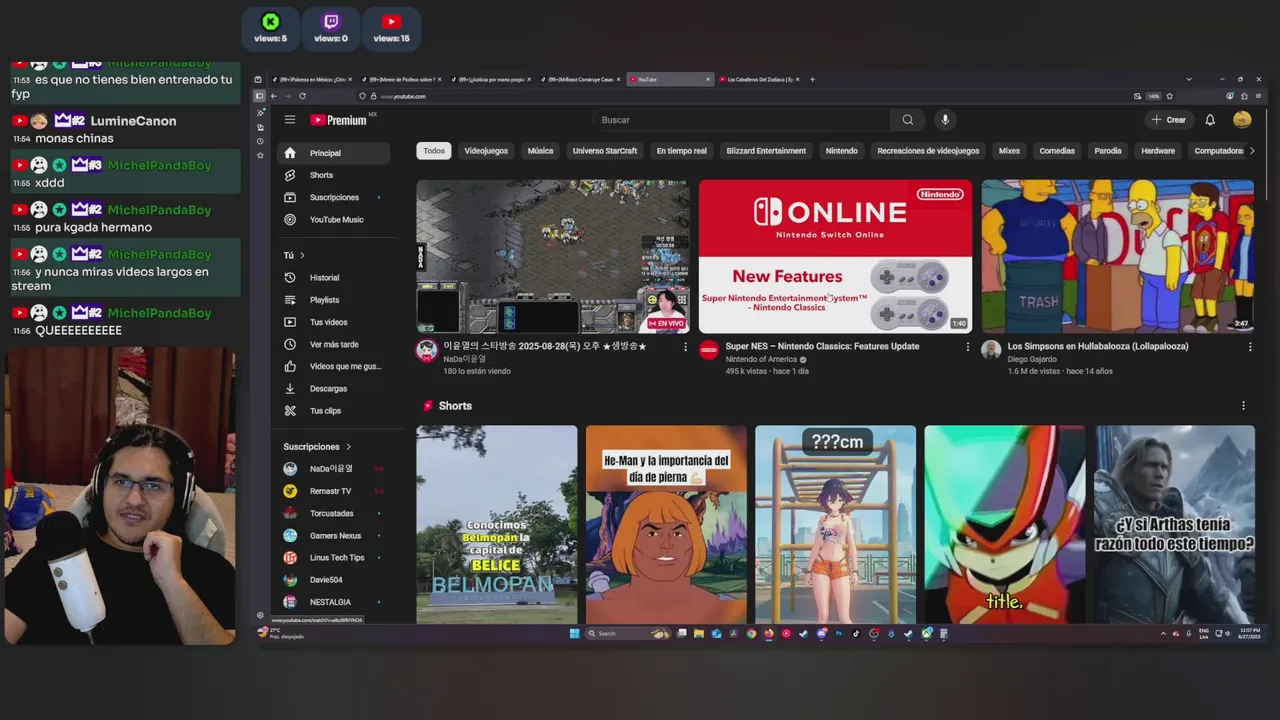The height and width of the screenshot is (720, 1280).
Task: Open the account avatar menu
Action: point(1242,120)
